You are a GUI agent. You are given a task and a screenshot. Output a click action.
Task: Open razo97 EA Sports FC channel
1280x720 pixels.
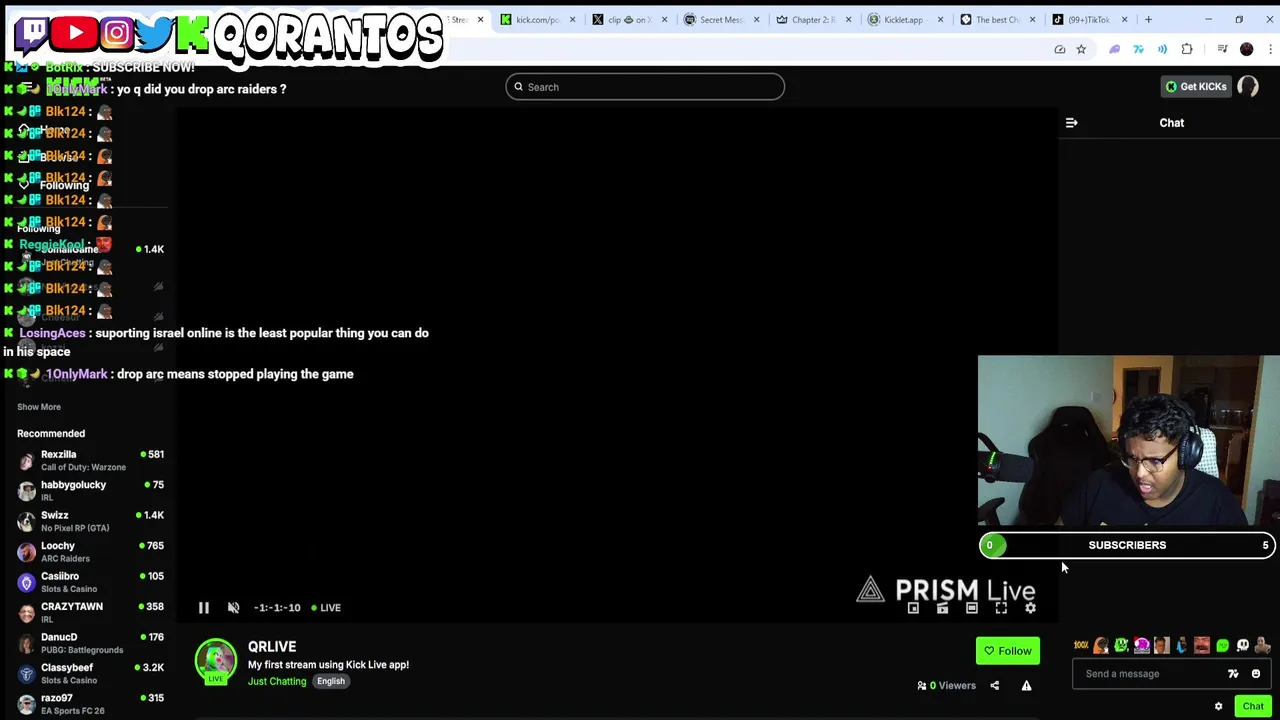[x=90, y=704]
